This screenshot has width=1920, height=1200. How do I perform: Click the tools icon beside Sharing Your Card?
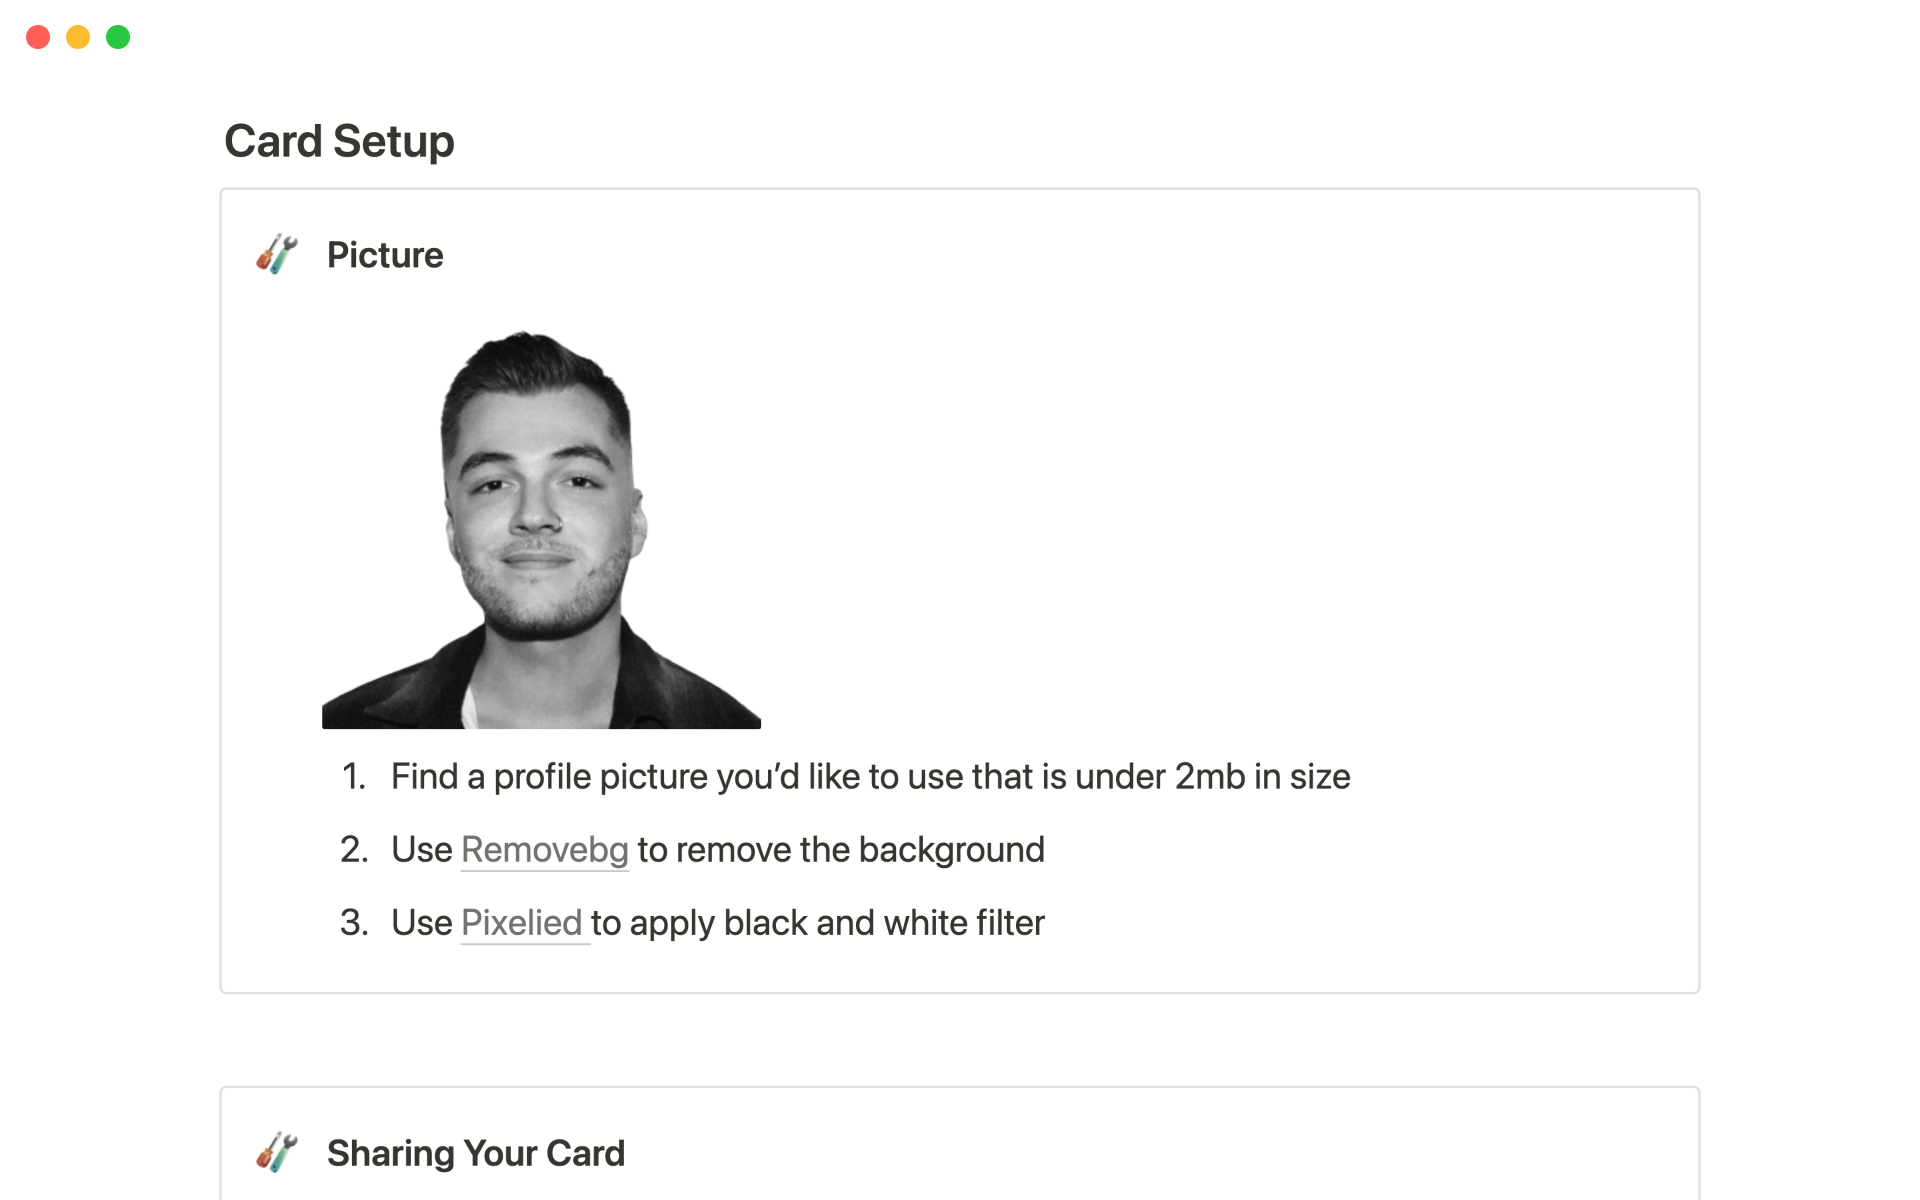tap(277, 1153)
